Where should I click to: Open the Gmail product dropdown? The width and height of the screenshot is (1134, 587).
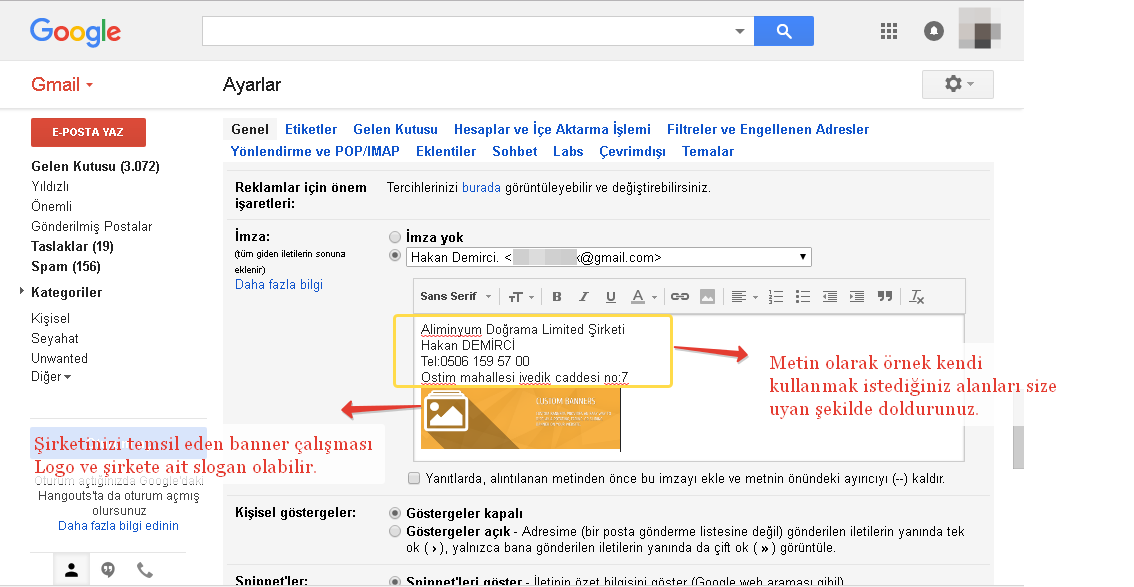[x=62, y=85]
